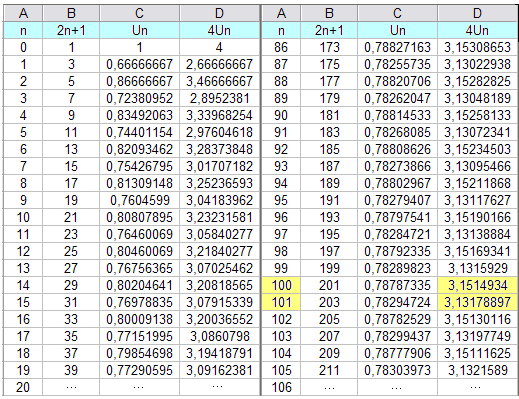Image resolution: width=519 pixels, height=399 pixels.
Task: Click the cell with value 0,7604599
Action: [x=139, y=200]
